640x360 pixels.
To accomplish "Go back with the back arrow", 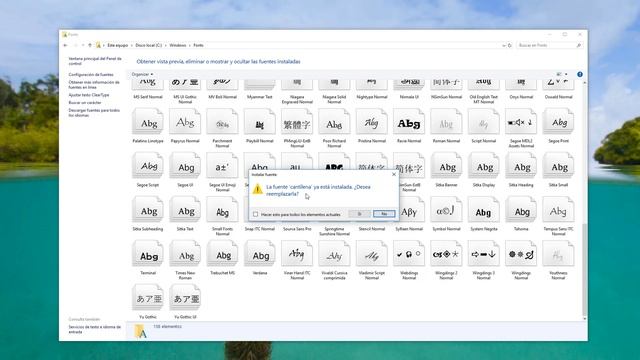I will (x=66, y=45).
